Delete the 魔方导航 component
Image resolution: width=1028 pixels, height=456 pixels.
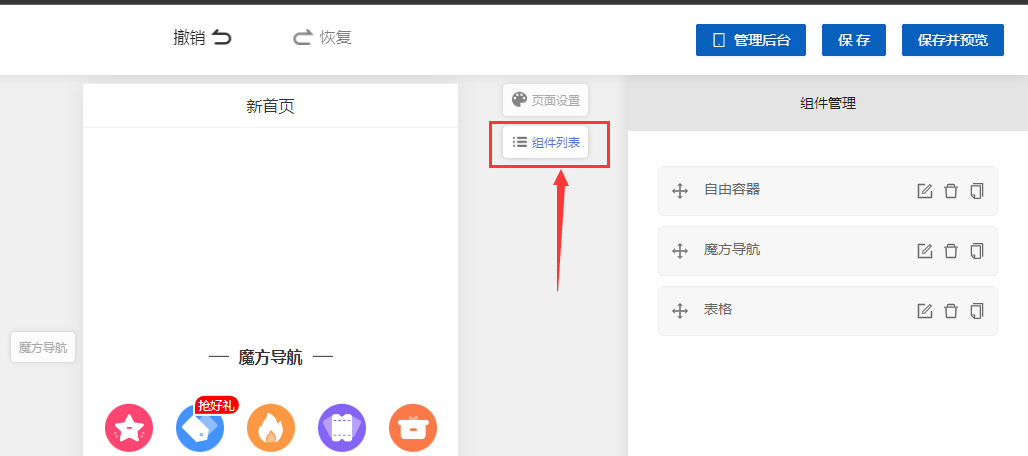[x=951, y=251]
